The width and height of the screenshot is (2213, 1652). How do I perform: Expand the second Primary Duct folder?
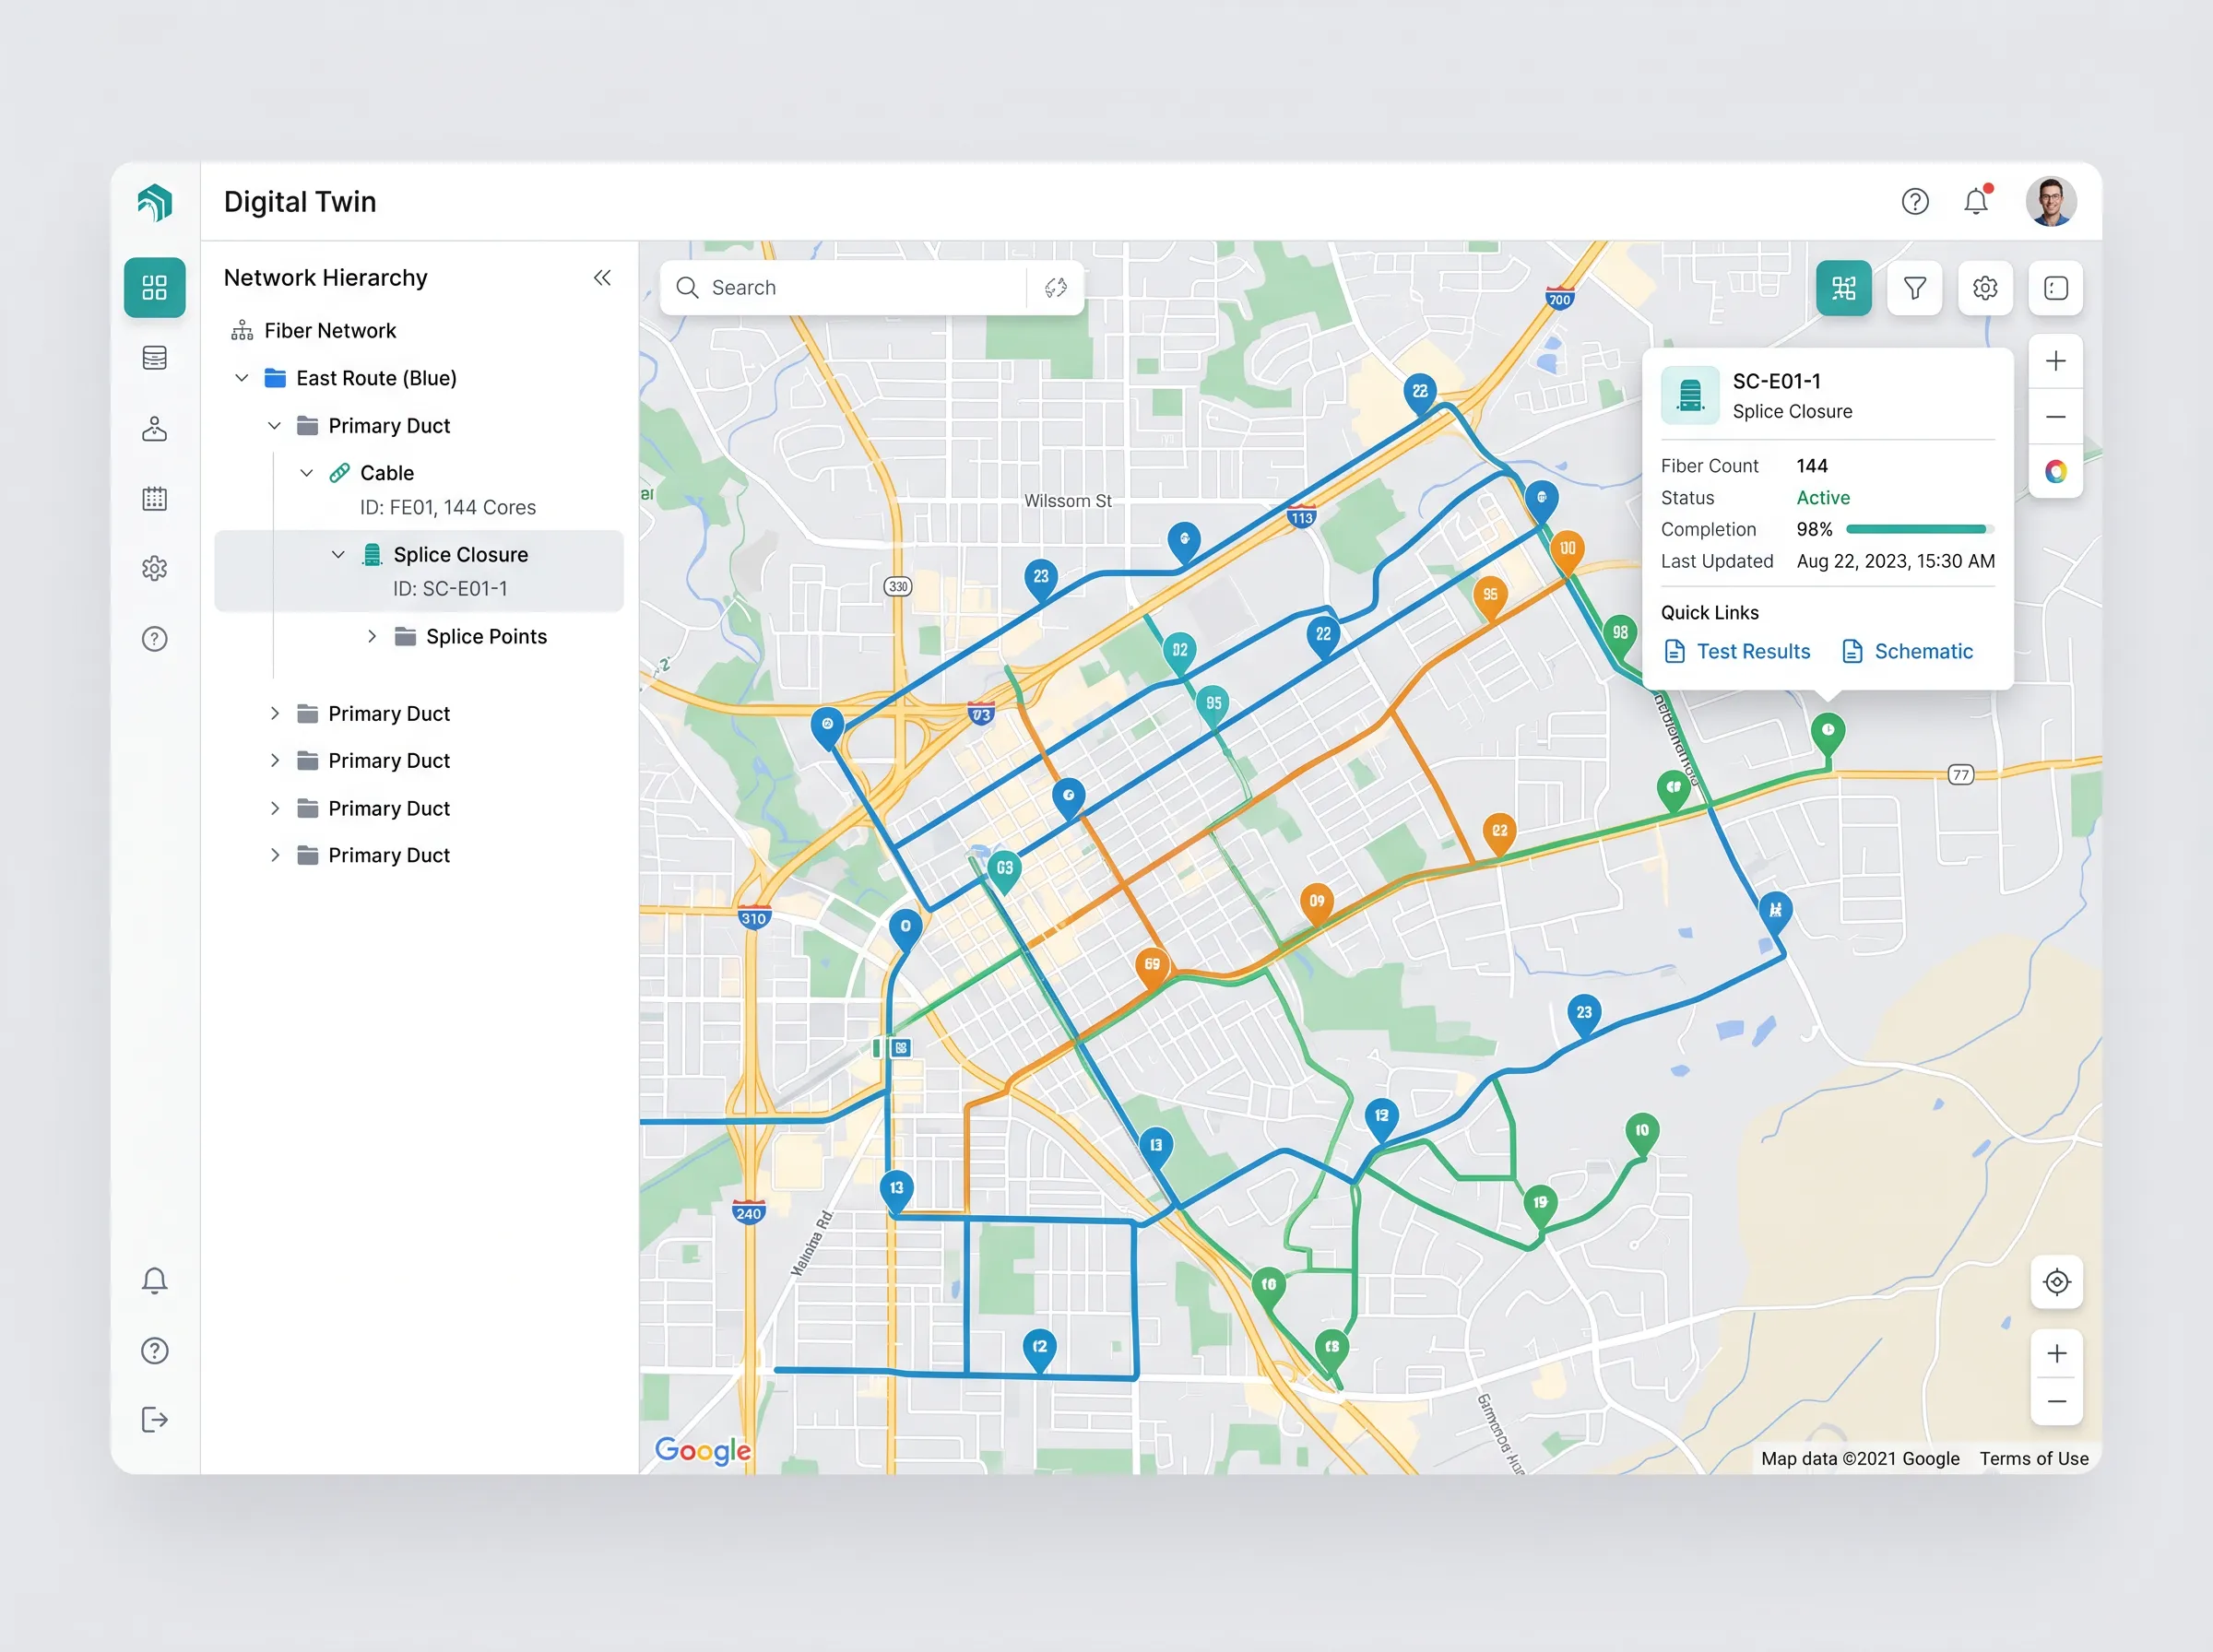(275, 714)
